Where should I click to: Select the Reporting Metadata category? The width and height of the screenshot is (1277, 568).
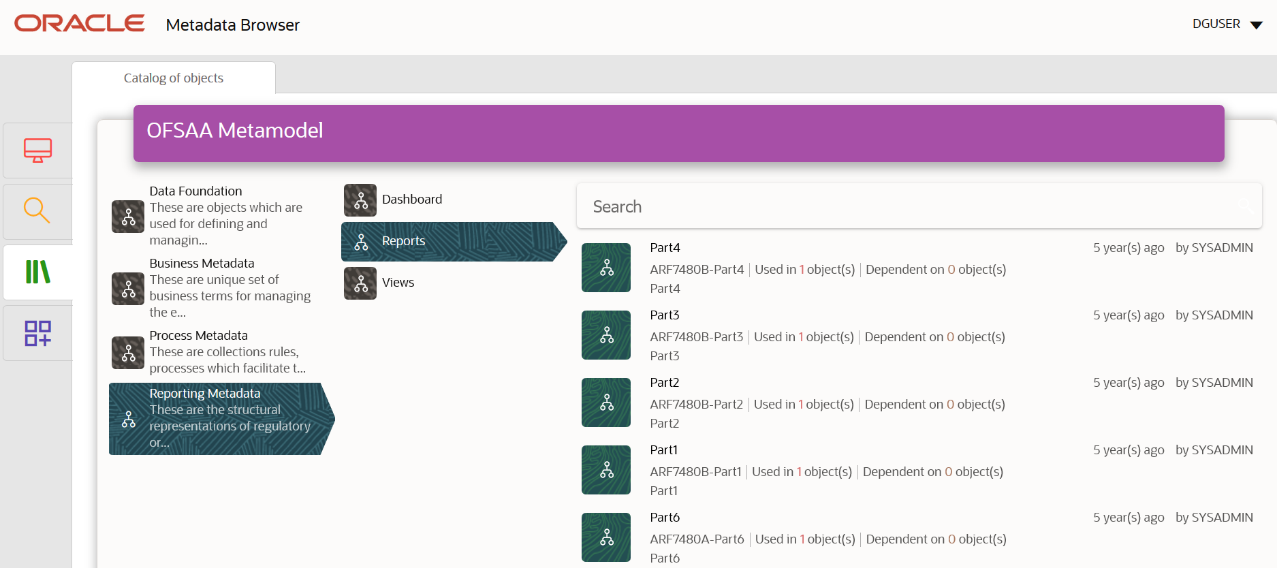221,419
